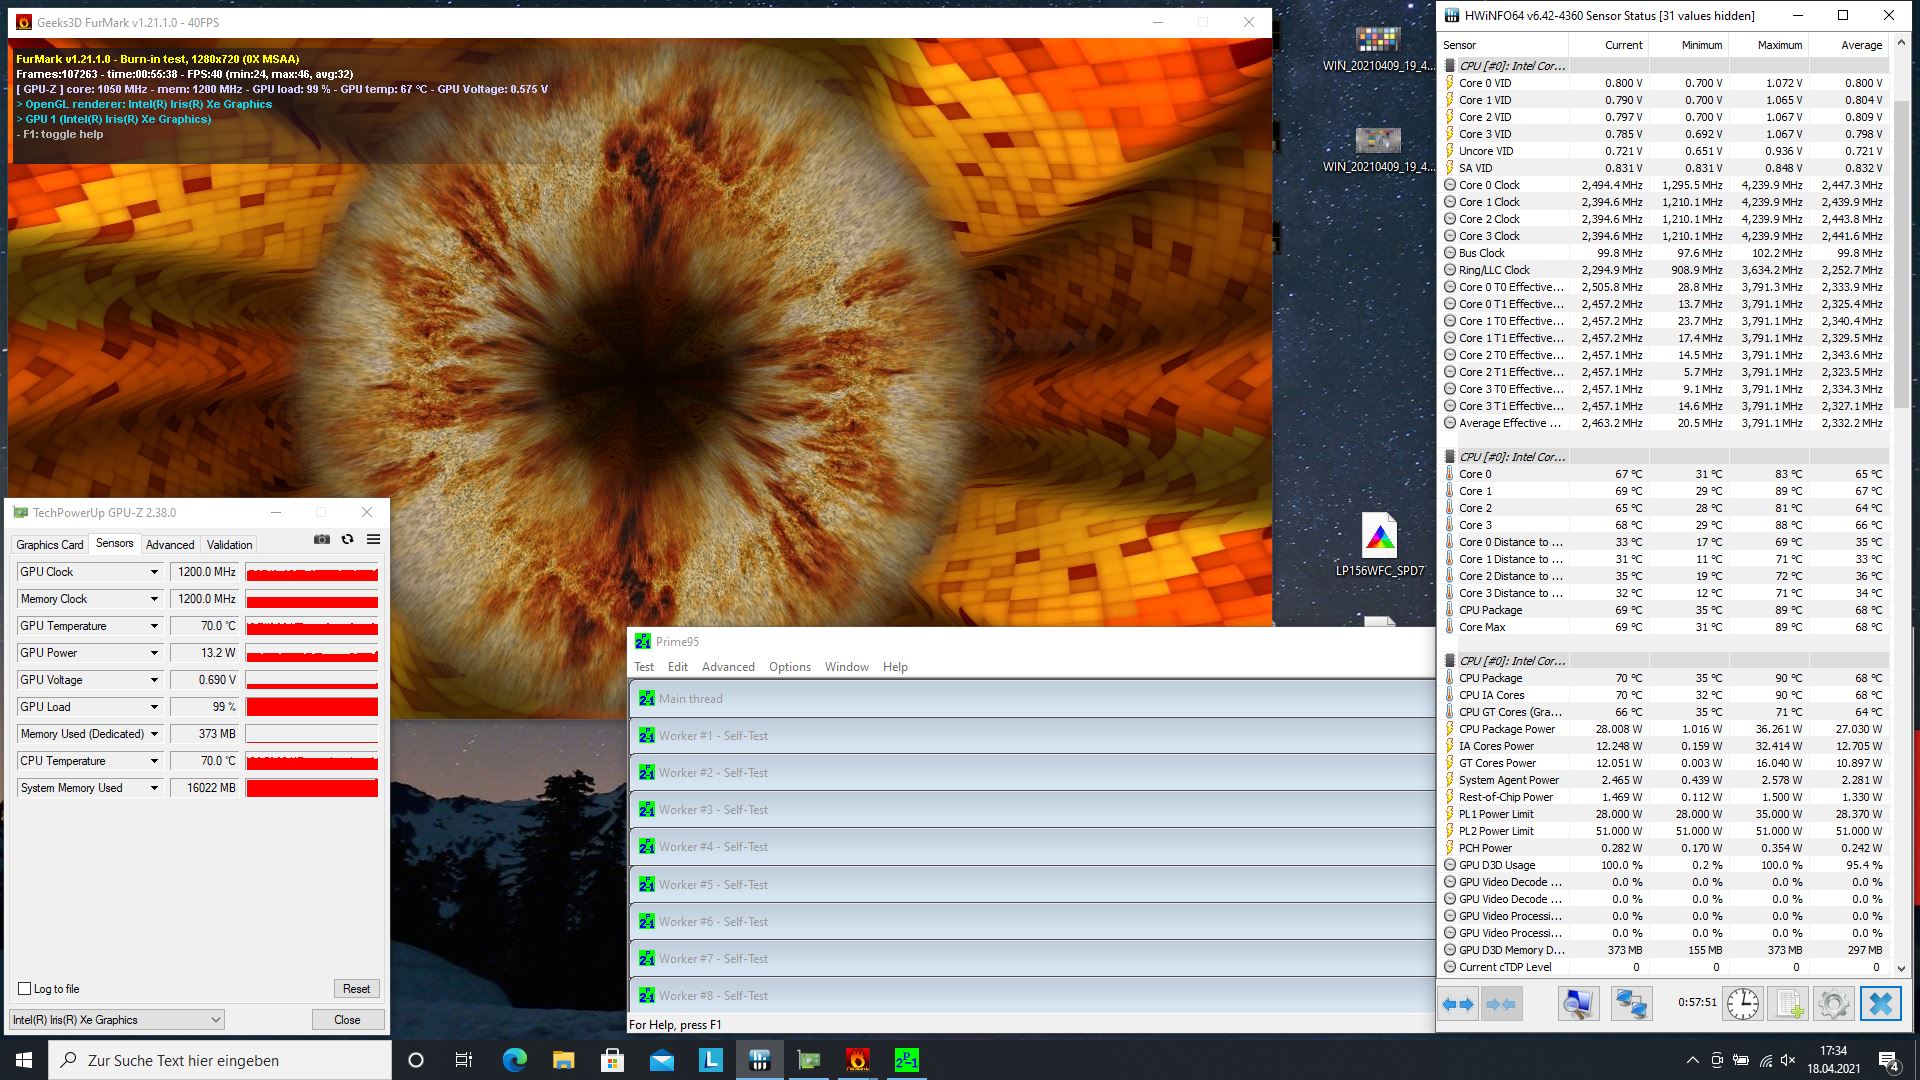Click HWiNFO expand arrows icon
The height and width of the screenshot is (1080, 1920).
coord(1458,1003)
